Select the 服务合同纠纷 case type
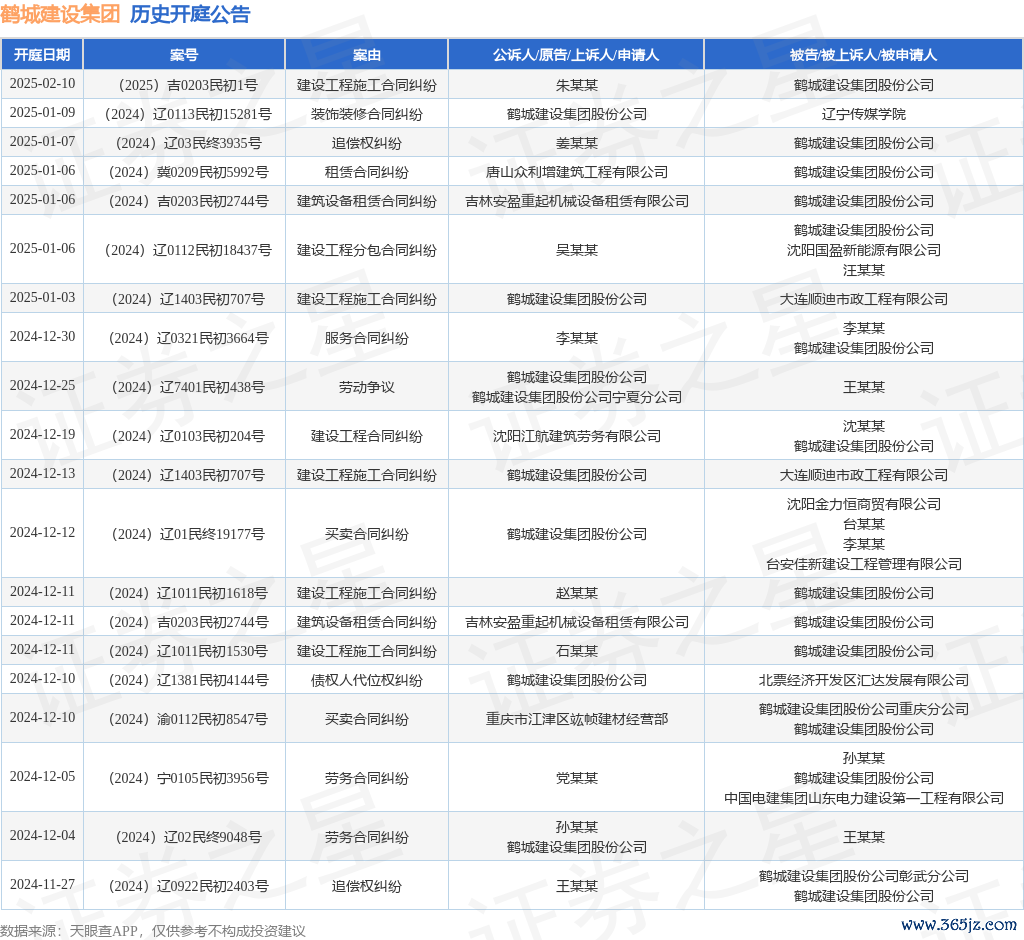1024x940 pixels. [x=366, y=338]
